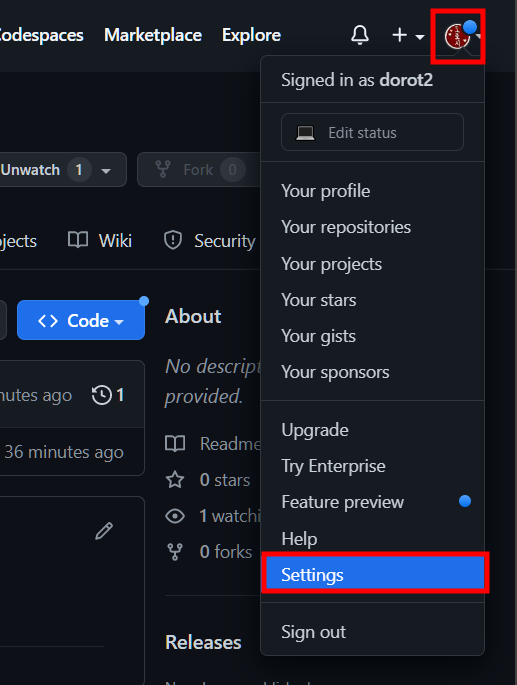
Task: Click the Fork count badge 0
Action: coord(232,170)
